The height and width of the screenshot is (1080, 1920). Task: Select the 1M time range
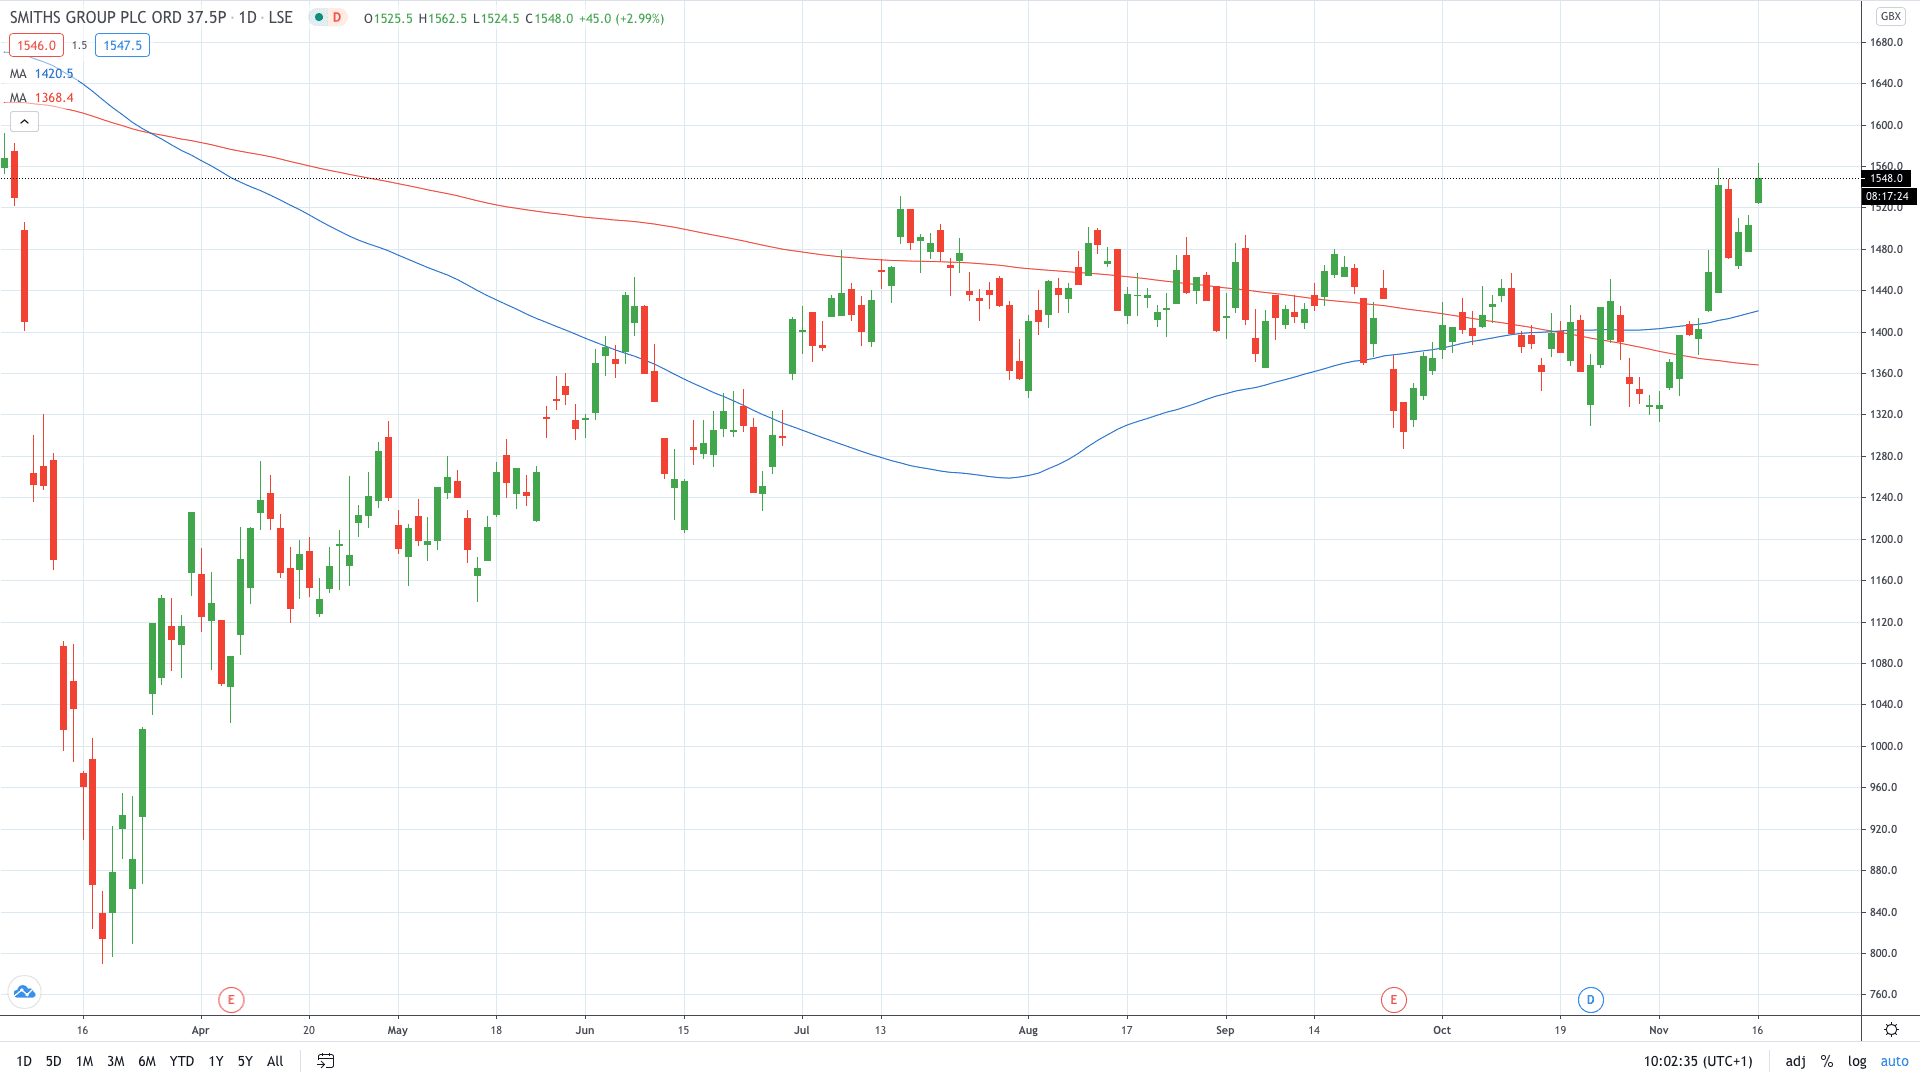coord(85,1061)
